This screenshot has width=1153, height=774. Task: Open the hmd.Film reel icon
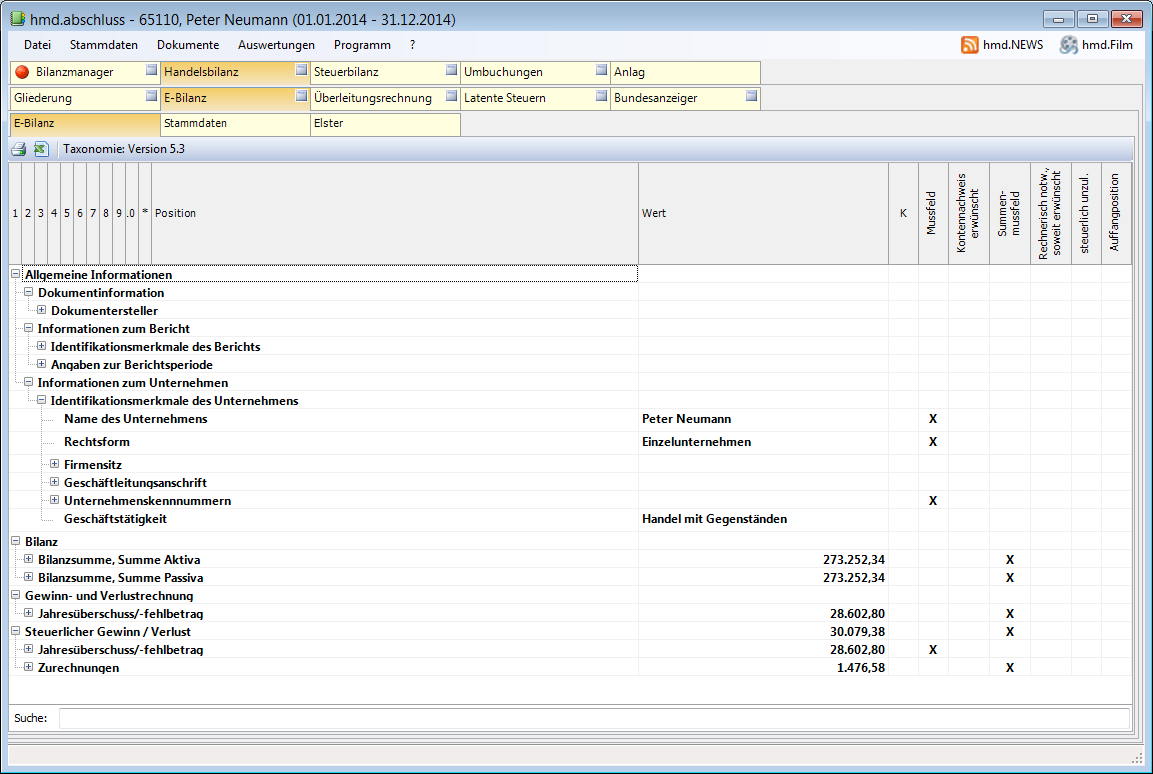pos(1069,45)
